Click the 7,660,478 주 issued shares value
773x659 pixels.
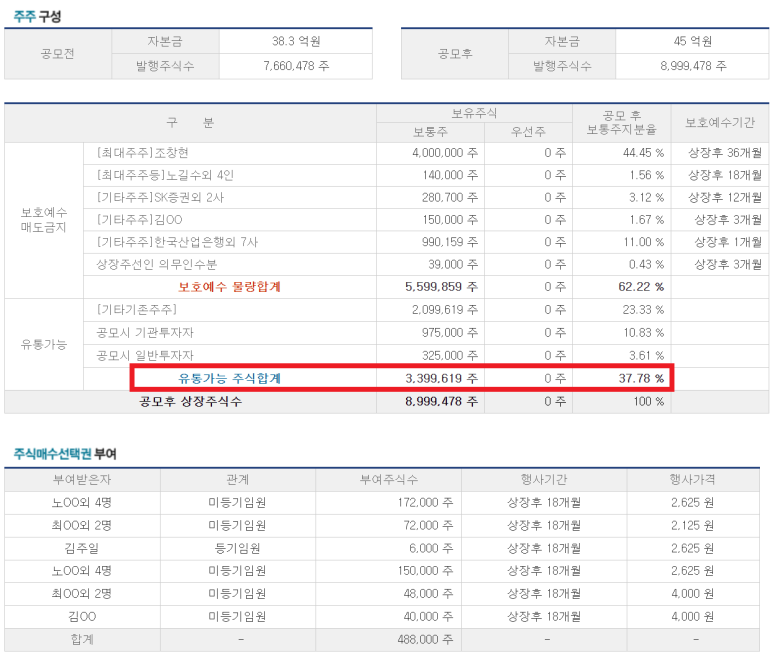click(x=295, y=67)
